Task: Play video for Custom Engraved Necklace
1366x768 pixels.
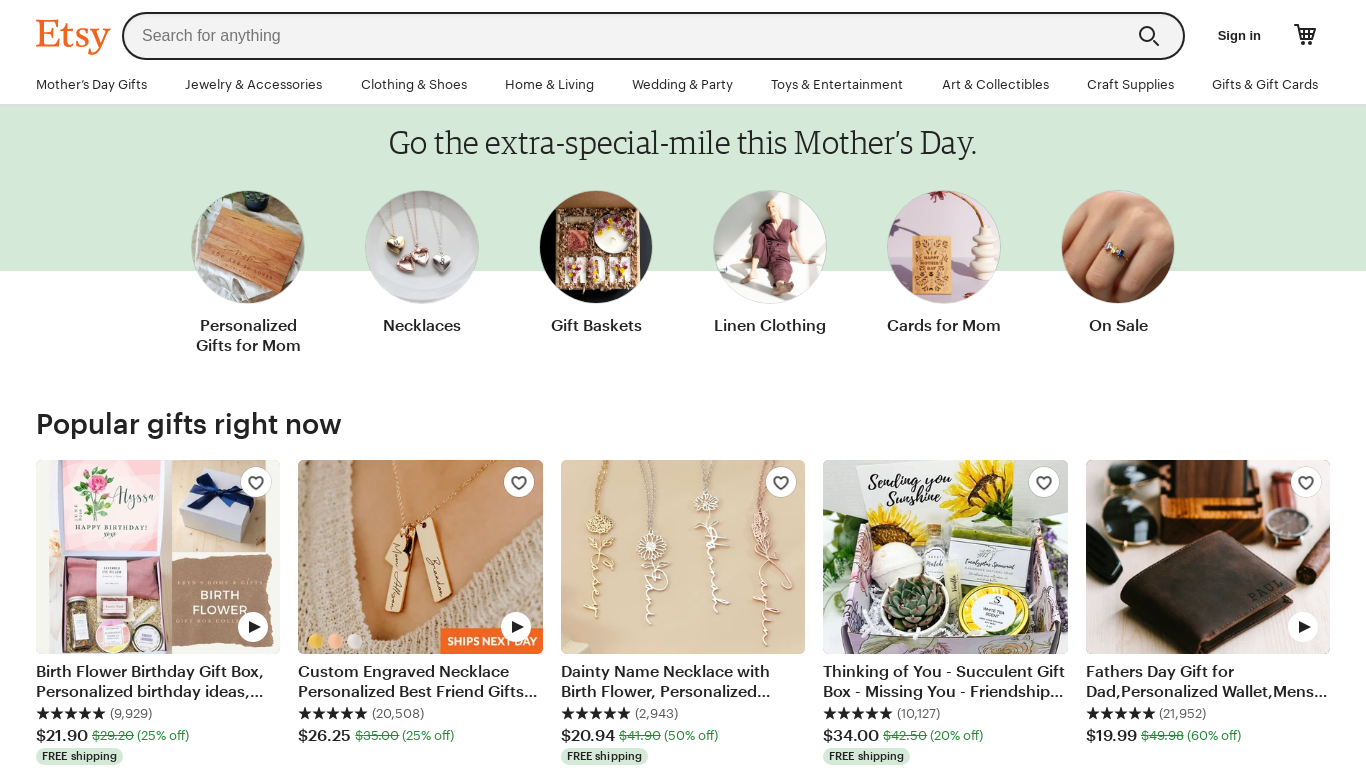Action: point(515,627)
